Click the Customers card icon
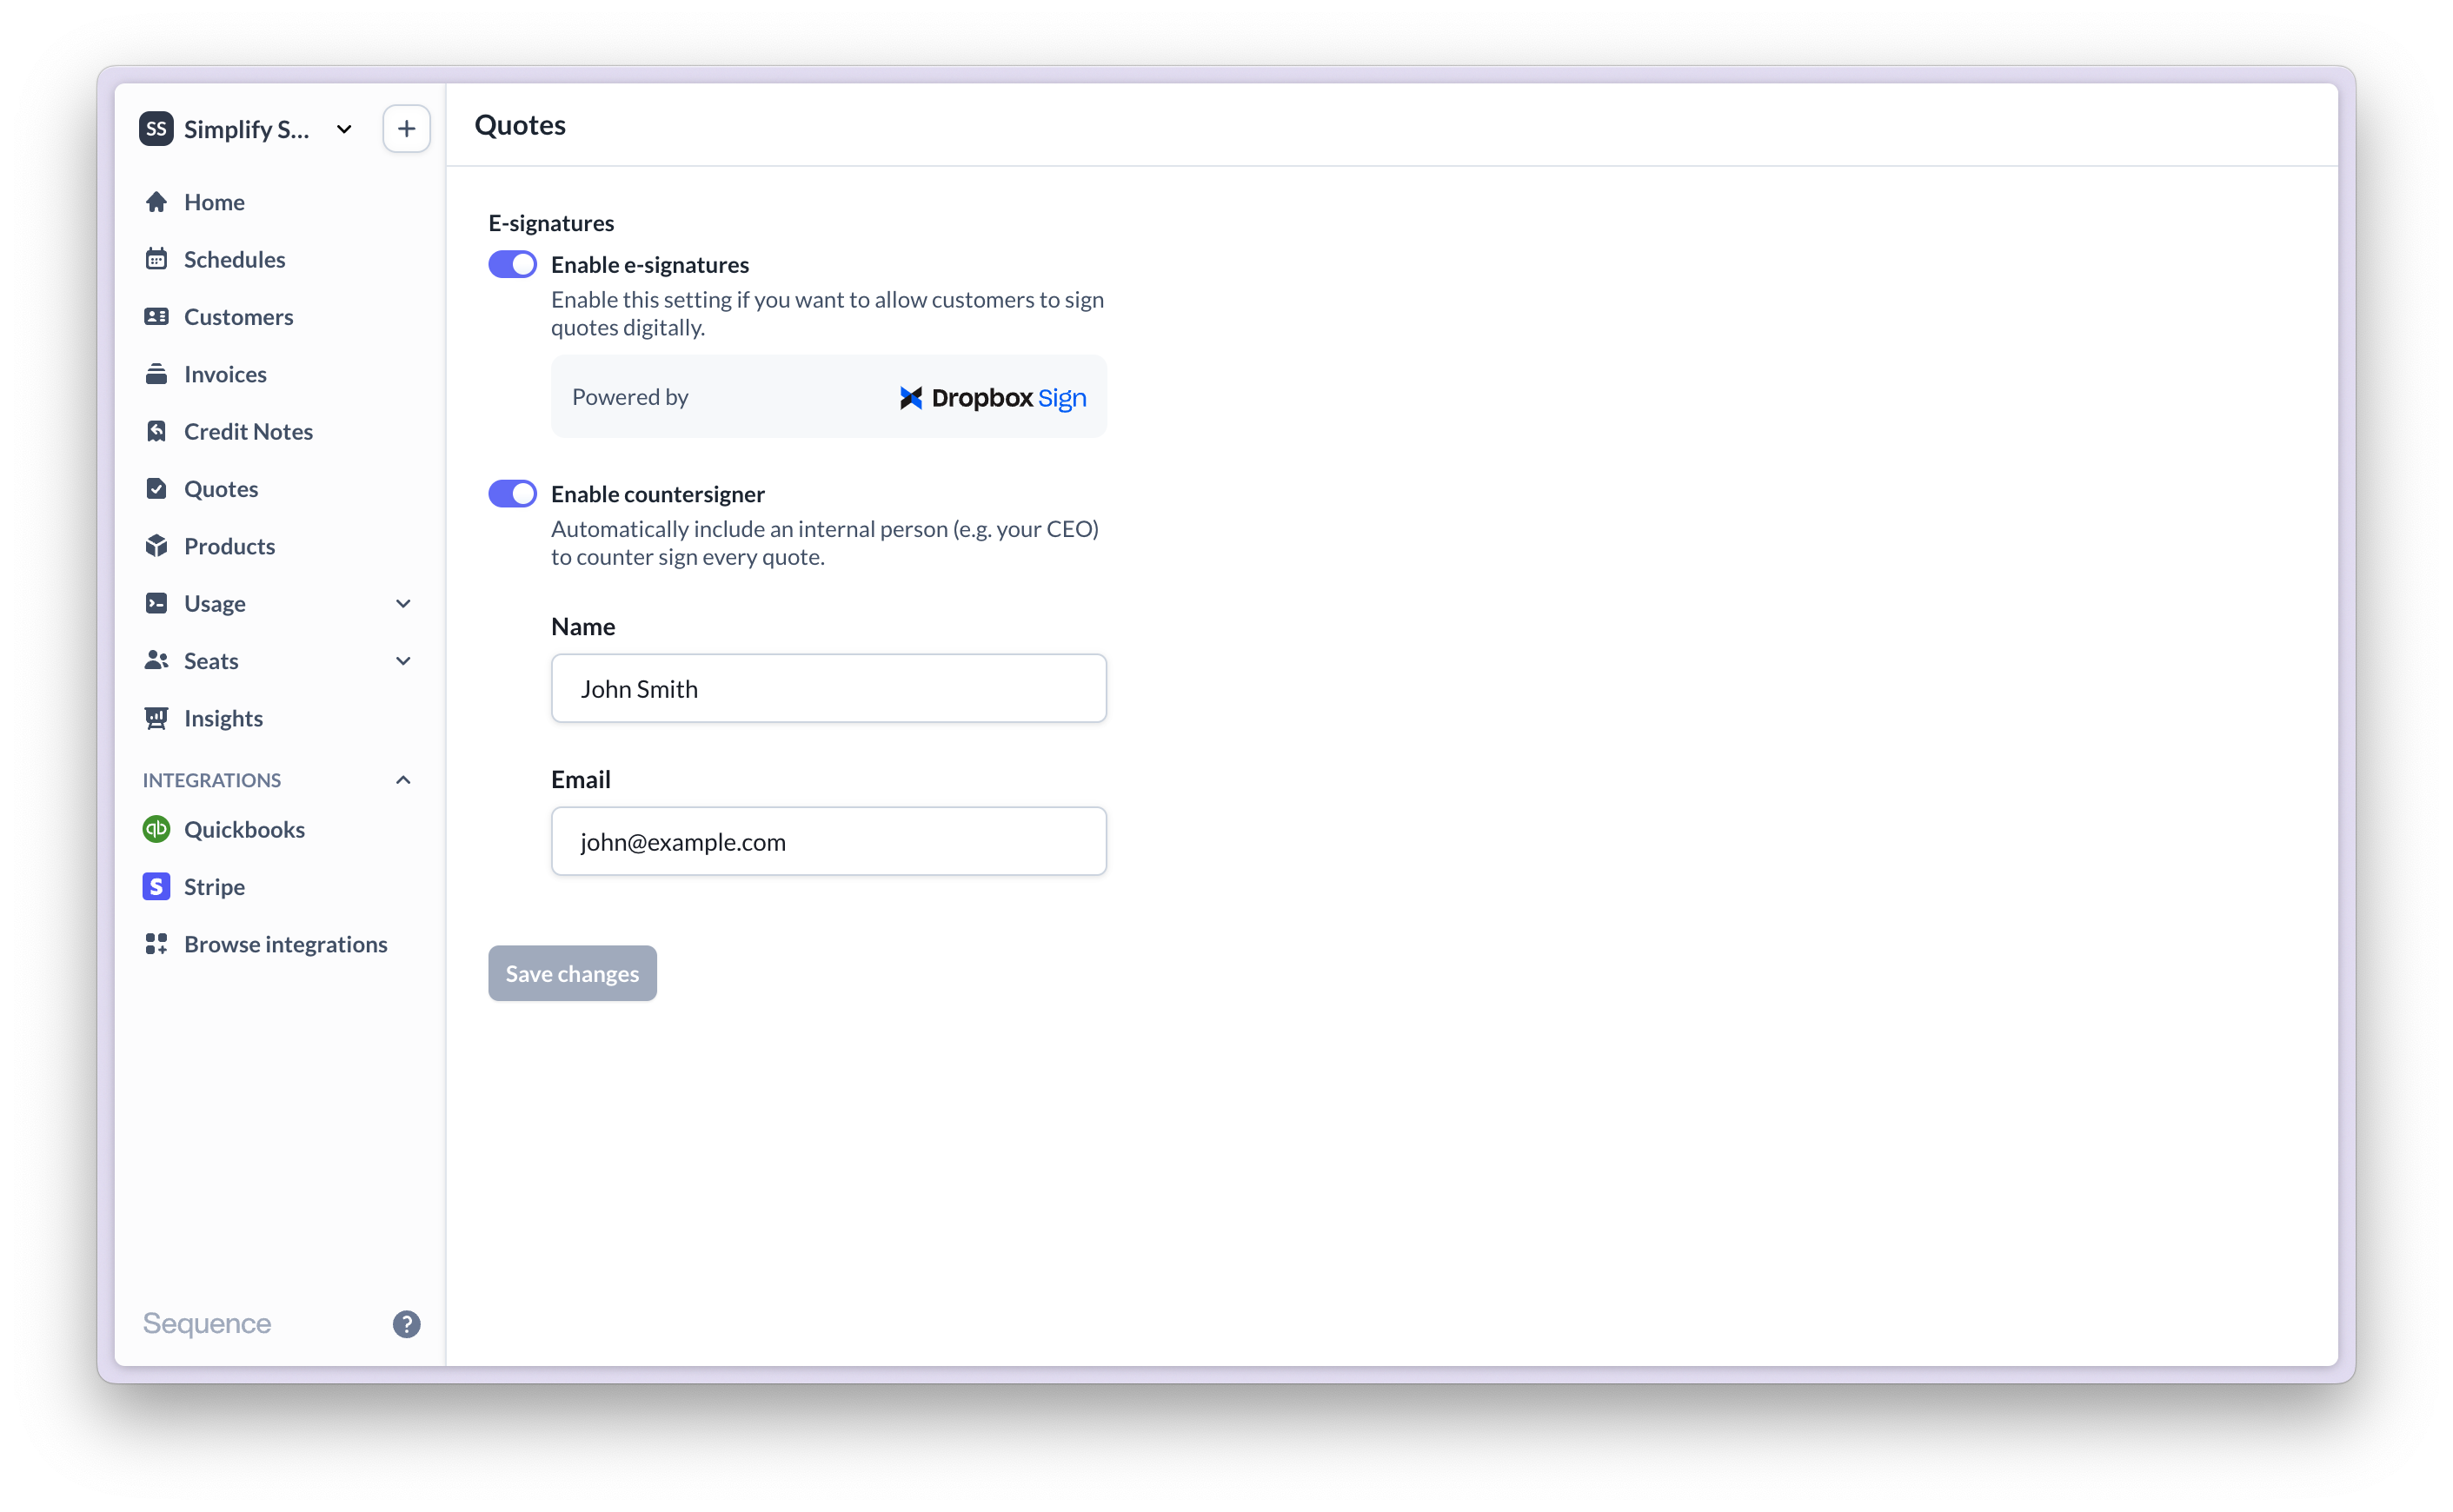Screen dimensions: 2453x1512 pos(156,316)
